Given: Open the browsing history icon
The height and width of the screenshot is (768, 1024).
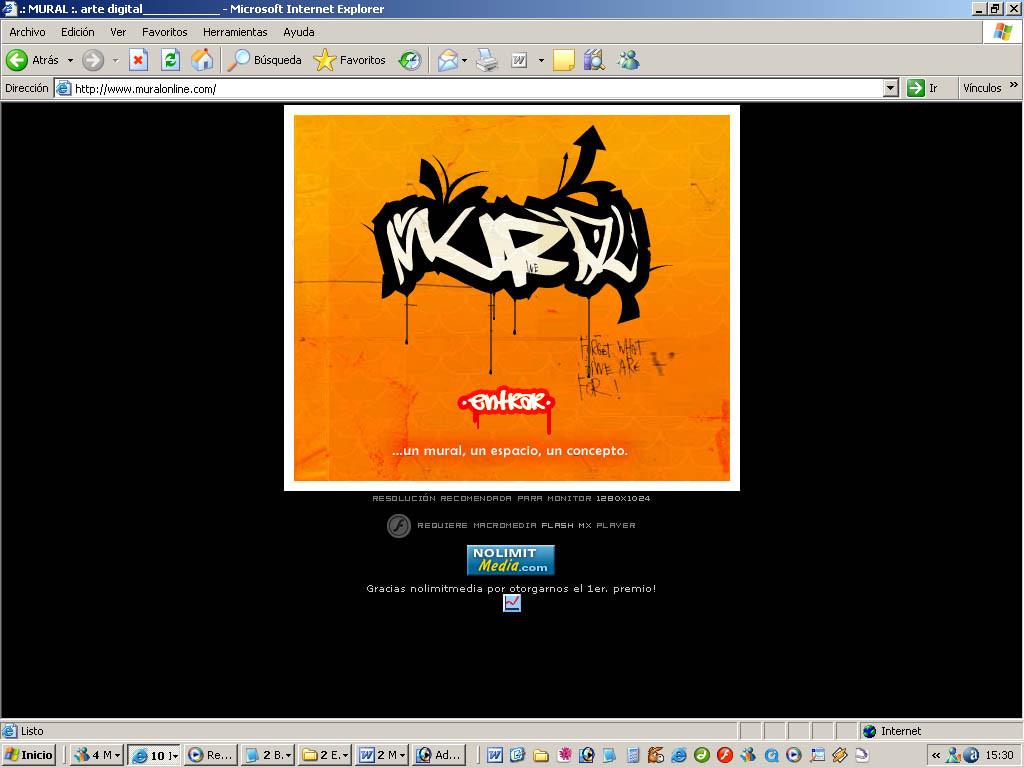Looking at the screenshot, I should (x=410, y=60).
